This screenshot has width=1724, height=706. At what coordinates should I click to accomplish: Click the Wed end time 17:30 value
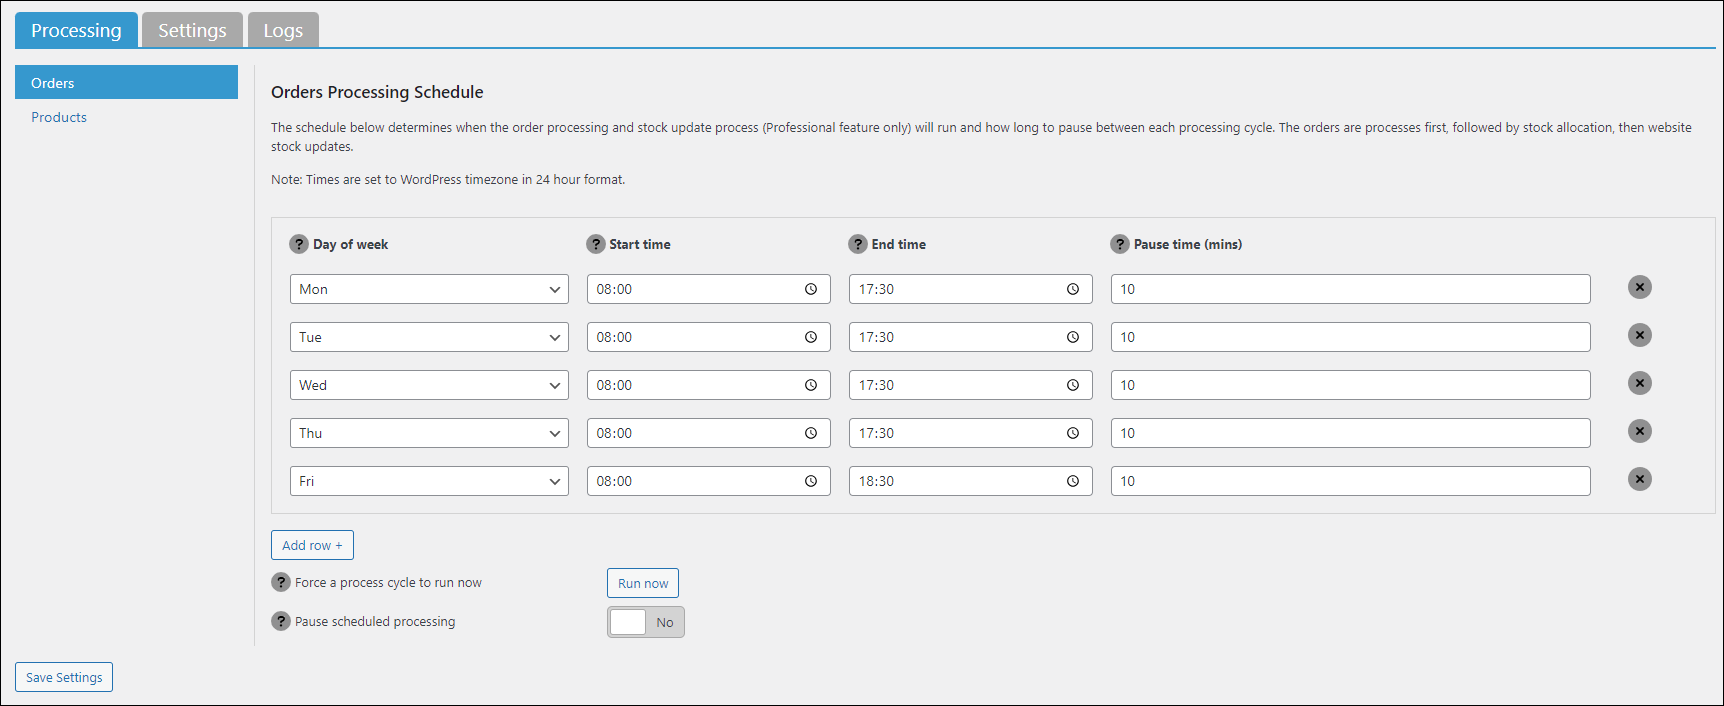[876, 385]
